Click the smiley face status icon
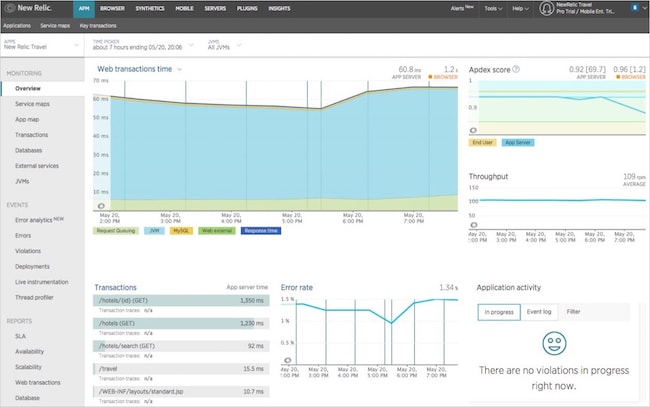 554,343
